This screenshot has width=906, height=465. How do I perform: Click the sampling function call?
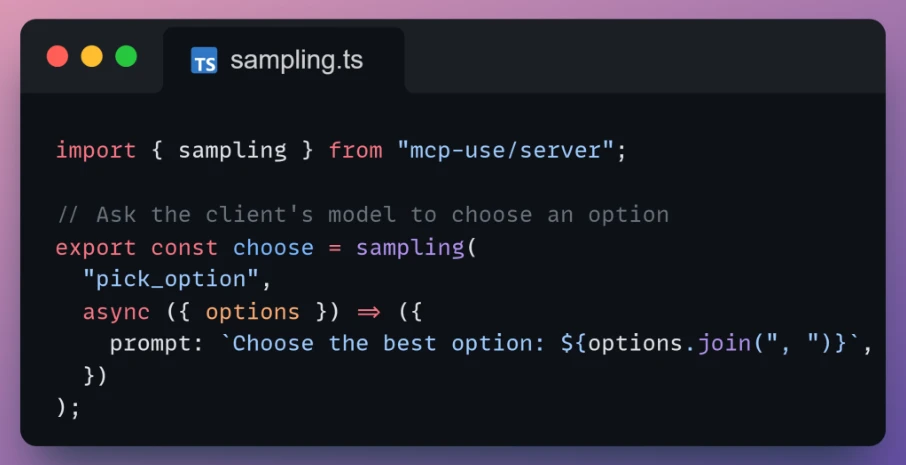click(x=410, y=248)
